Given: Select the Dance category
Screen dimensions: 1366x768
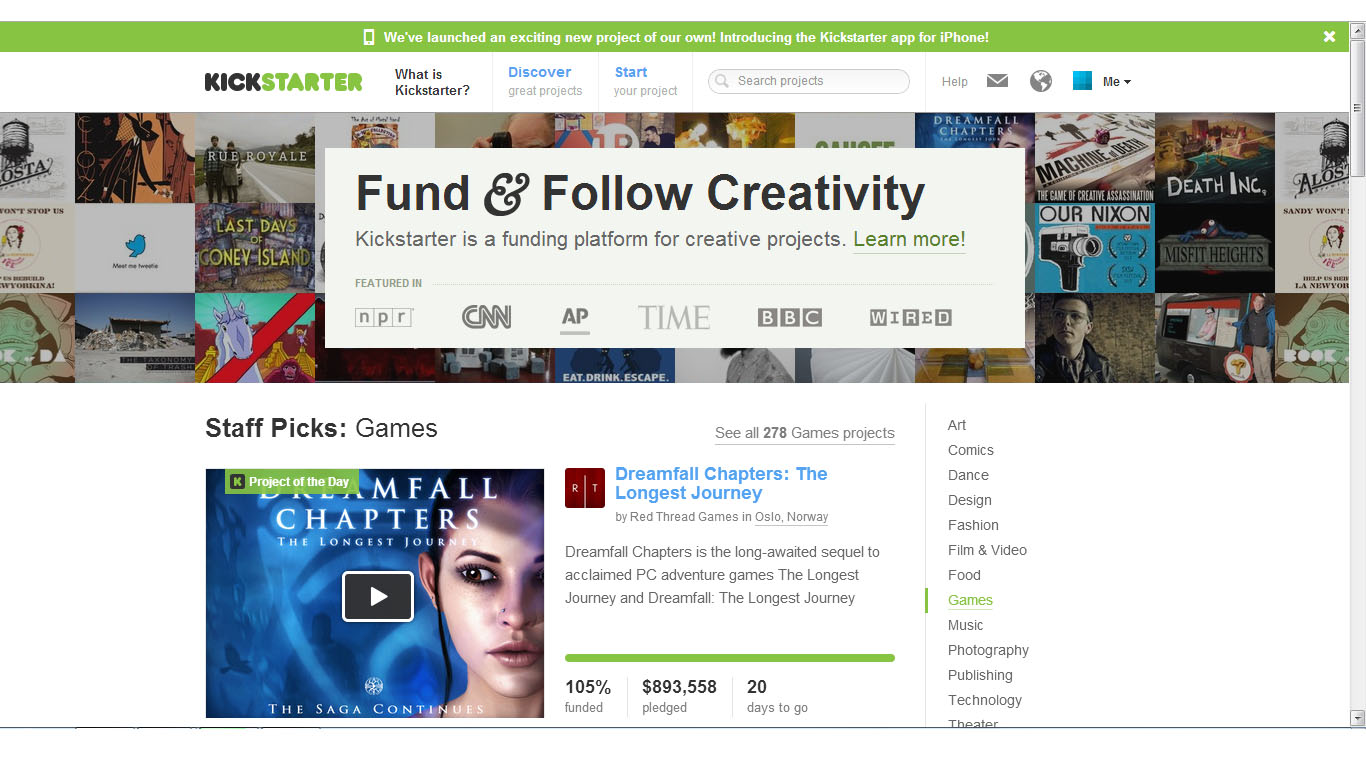Looking at the screenshot, I should 968,475.
